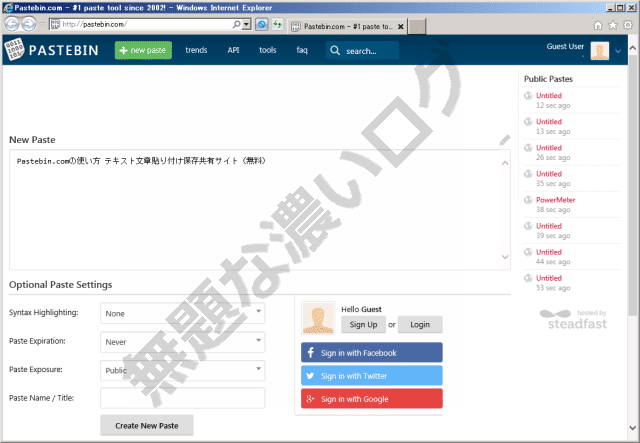Open the Untitled paste from 53 sec ago
Viewport: 640px width, 443px height.
tap(549, 278)
